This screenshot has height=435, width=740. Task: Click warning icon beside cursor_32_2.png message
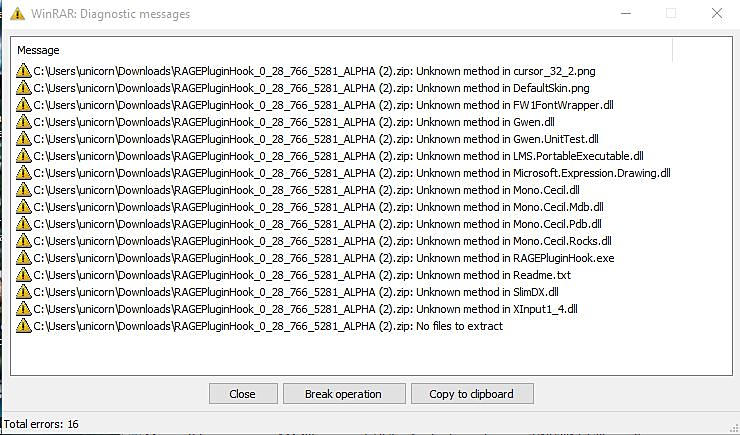24,71
